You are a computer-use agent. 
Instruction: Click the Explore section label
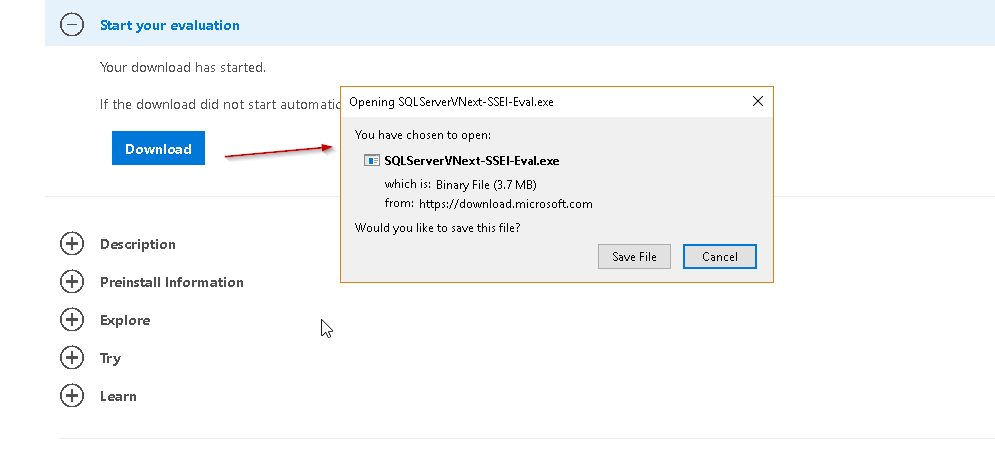(x=125, y=320)
